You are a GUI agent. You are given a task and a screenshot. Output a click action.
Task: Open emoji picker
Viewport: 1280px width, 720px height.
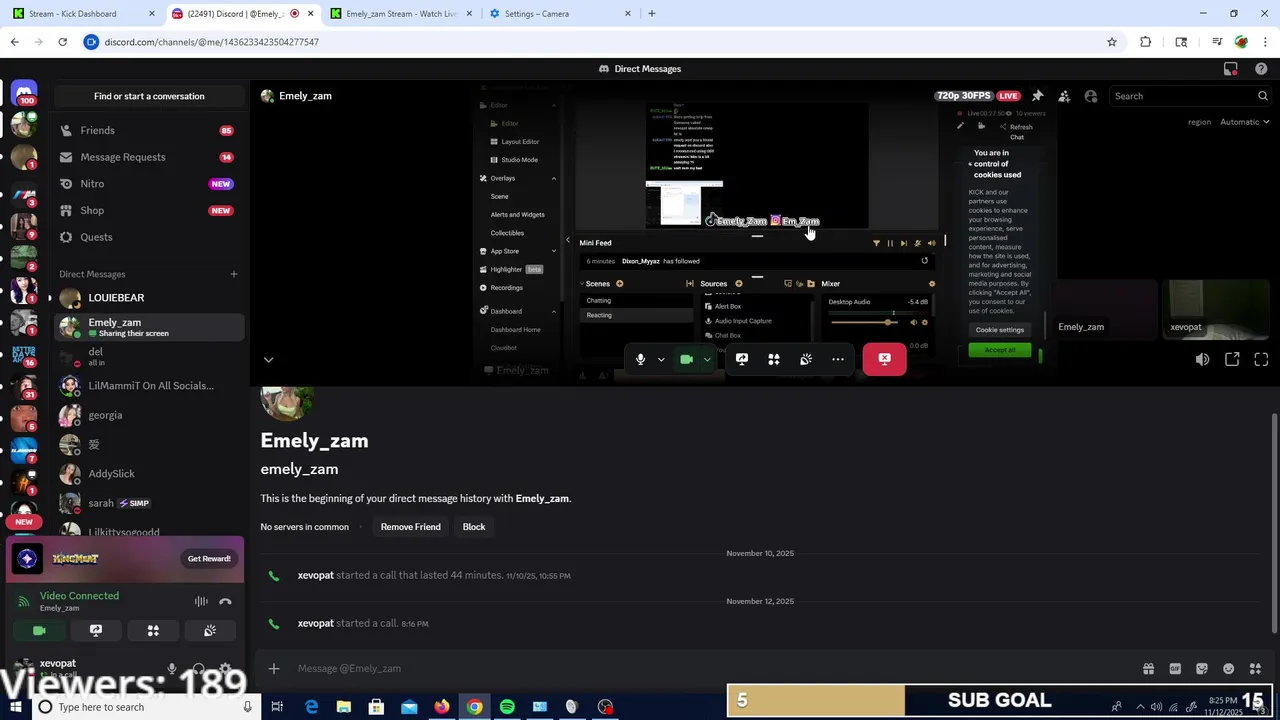coord(1229,669)
